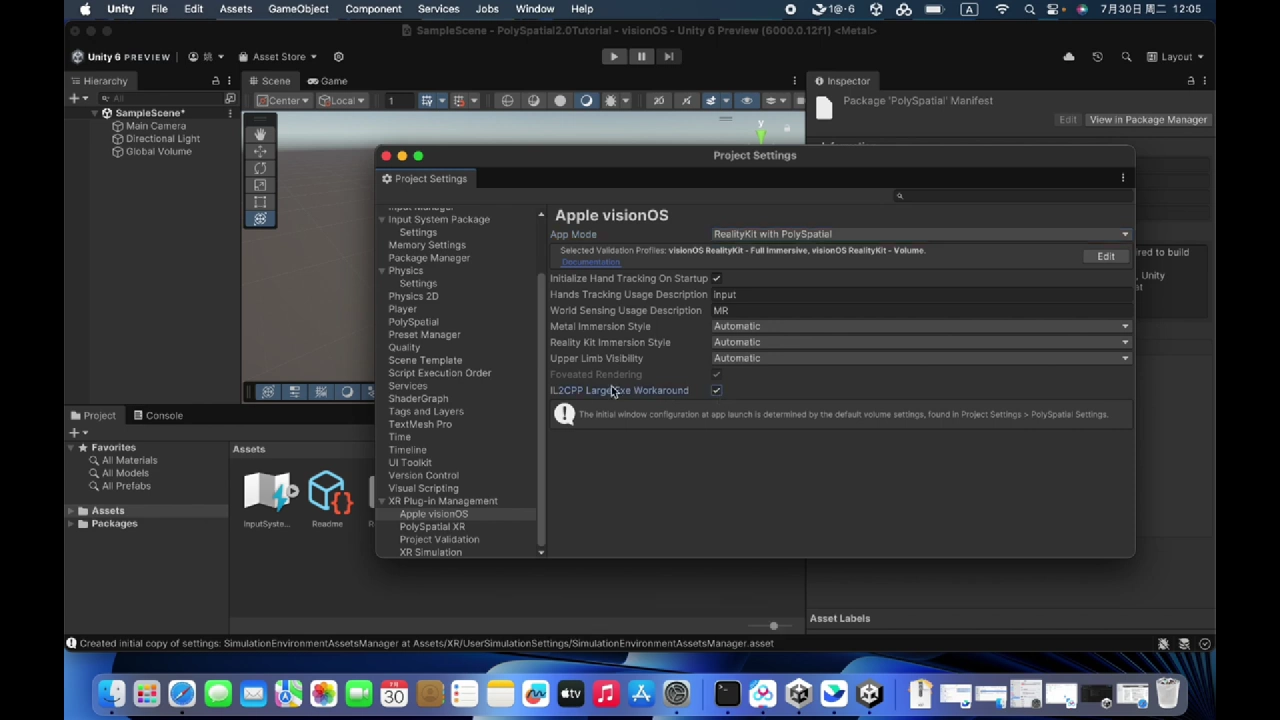Toggle Initialize Hand Tracking On Startup checkbox
1280x720 pixels.
click(x=716, y=279)
